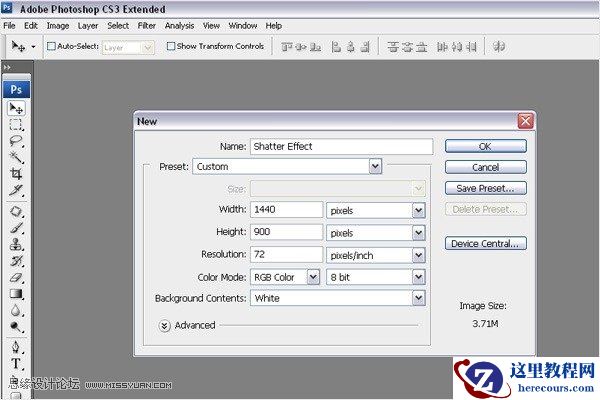Click the Height field showing 900
600x400 pixels.
coord(287,232)
